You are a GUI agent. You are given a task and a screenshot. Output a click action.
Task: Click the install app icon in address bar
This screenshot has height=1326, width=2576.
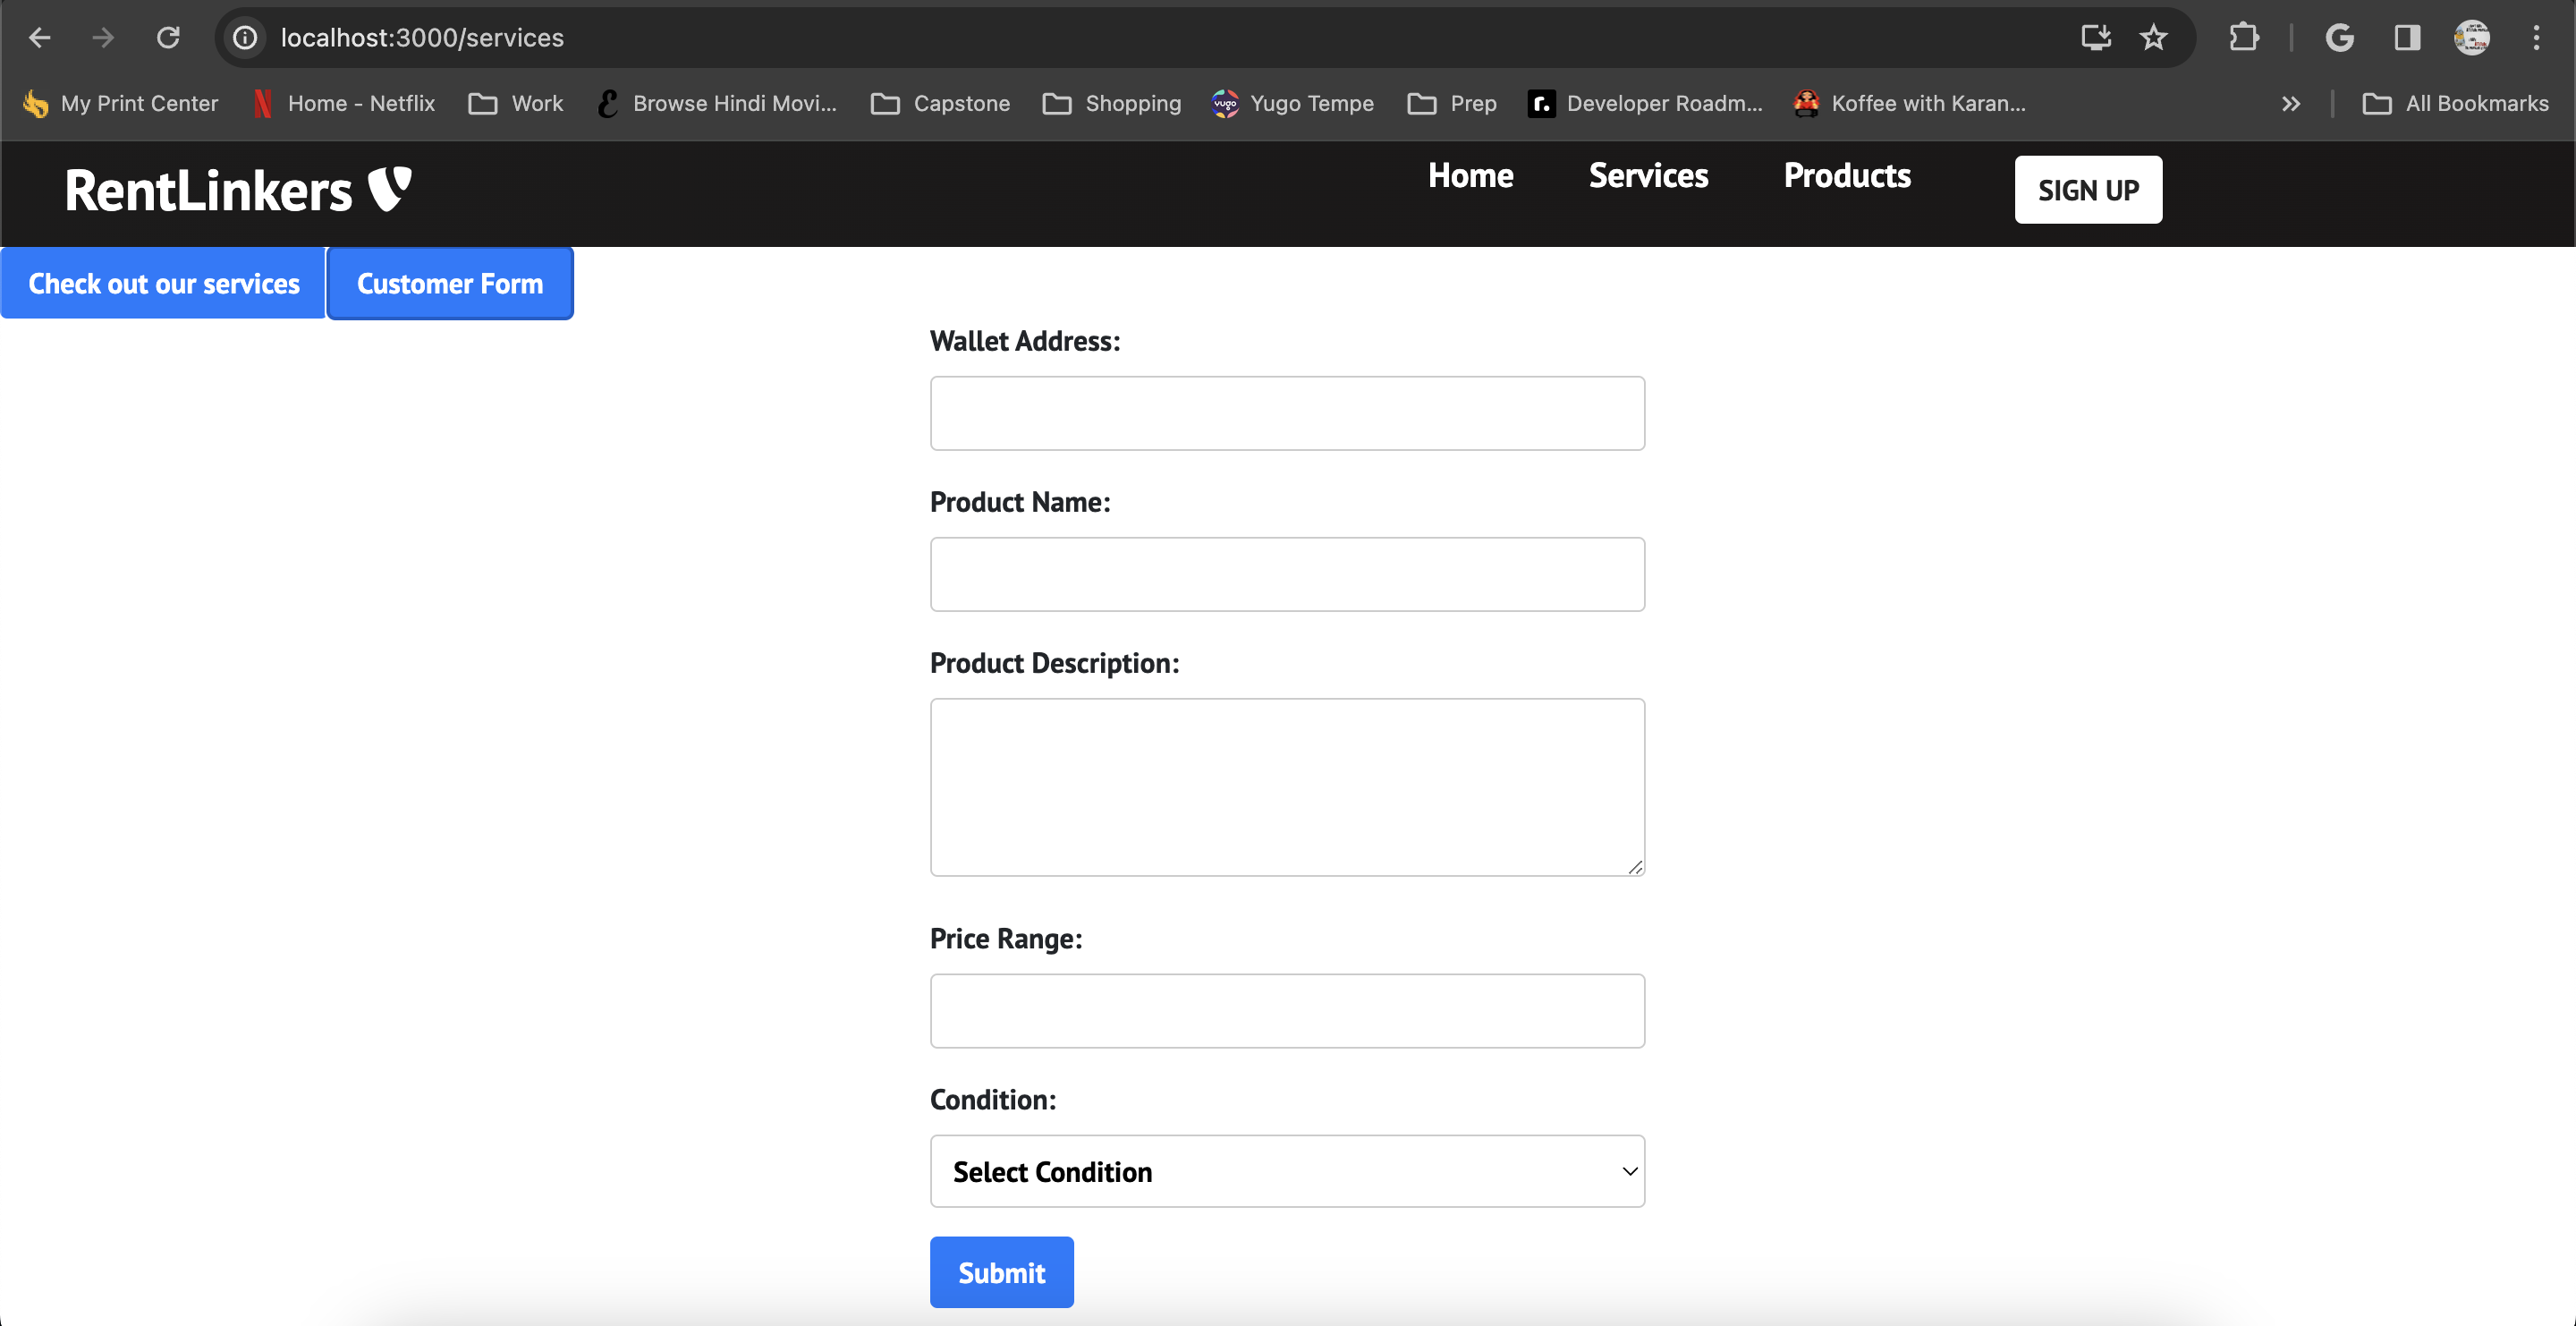[2095, 38]
